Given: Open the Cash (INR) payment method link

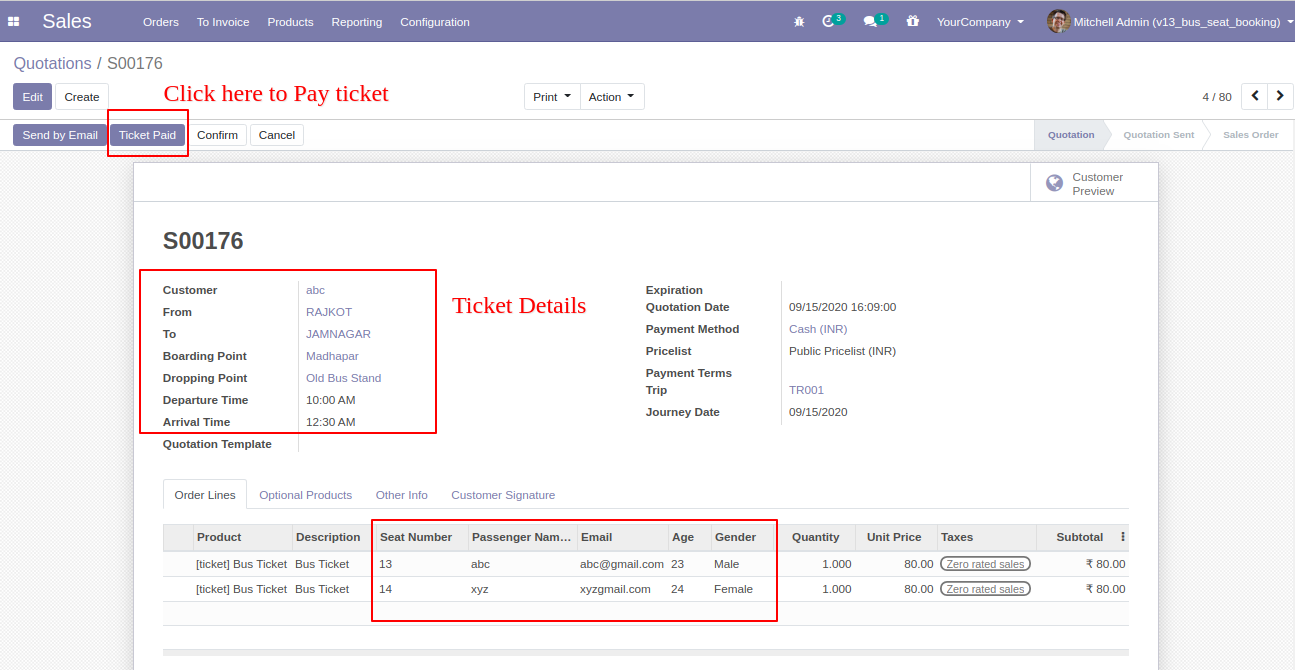Looking at the screenshot, I should (x=818, y=329).
